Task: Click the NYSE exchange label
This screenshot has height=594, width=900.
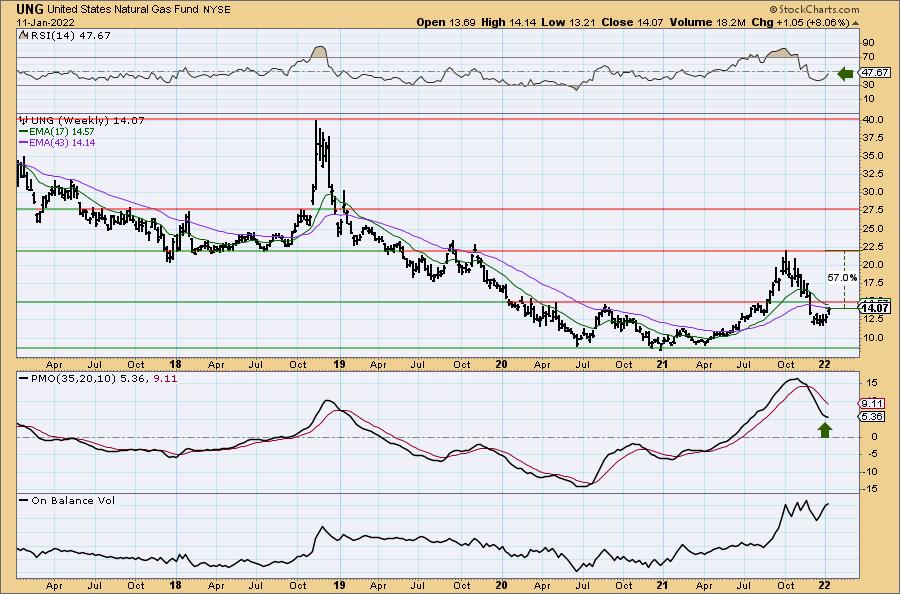Action: tap(216, 10)
